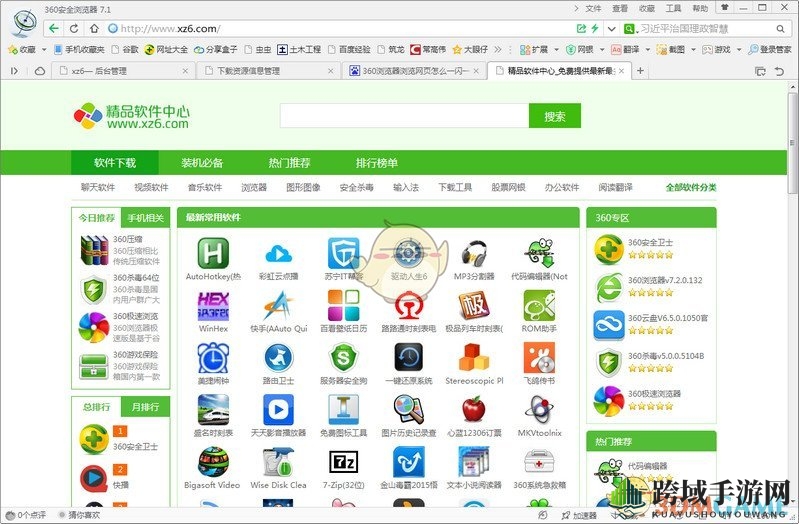Open 360系统急救箱 first-aid icon
This screenshot has width=799, height=524.
pyautogui.click(x=539, y=462)
